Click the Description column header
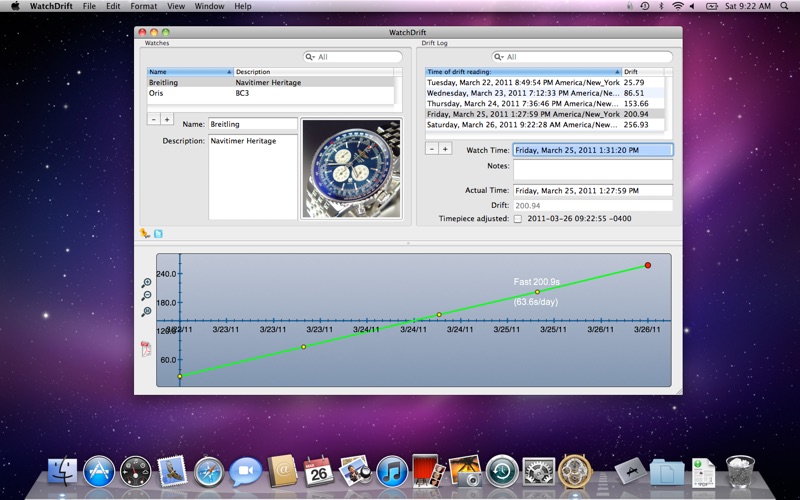The width and height of the screenshot is (800, 500). pyautogui.click(x=314, y=72)
